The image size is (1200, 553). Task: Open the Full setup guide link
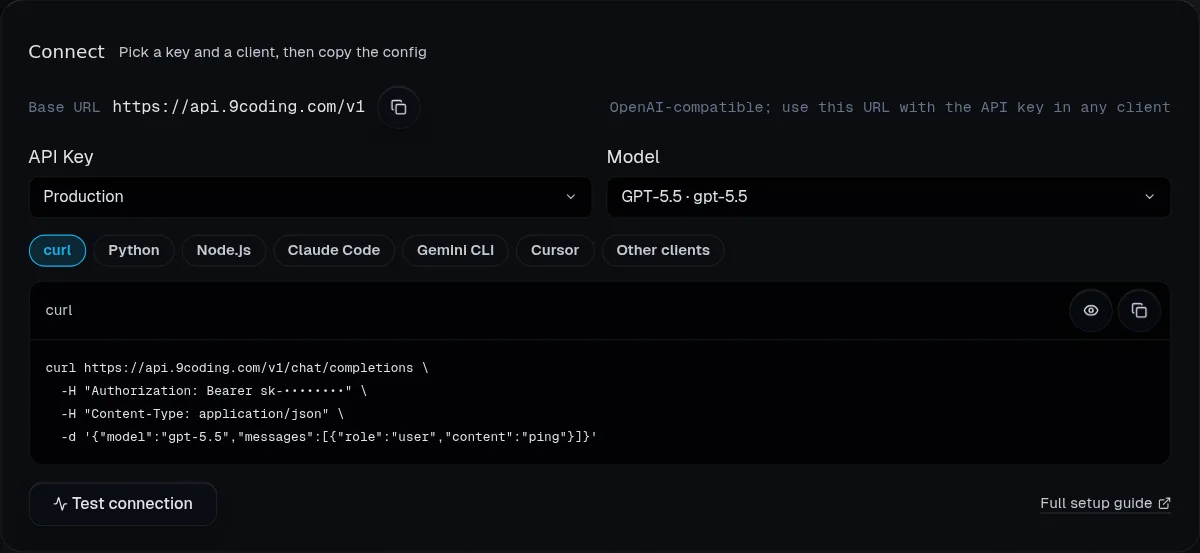1105,503
